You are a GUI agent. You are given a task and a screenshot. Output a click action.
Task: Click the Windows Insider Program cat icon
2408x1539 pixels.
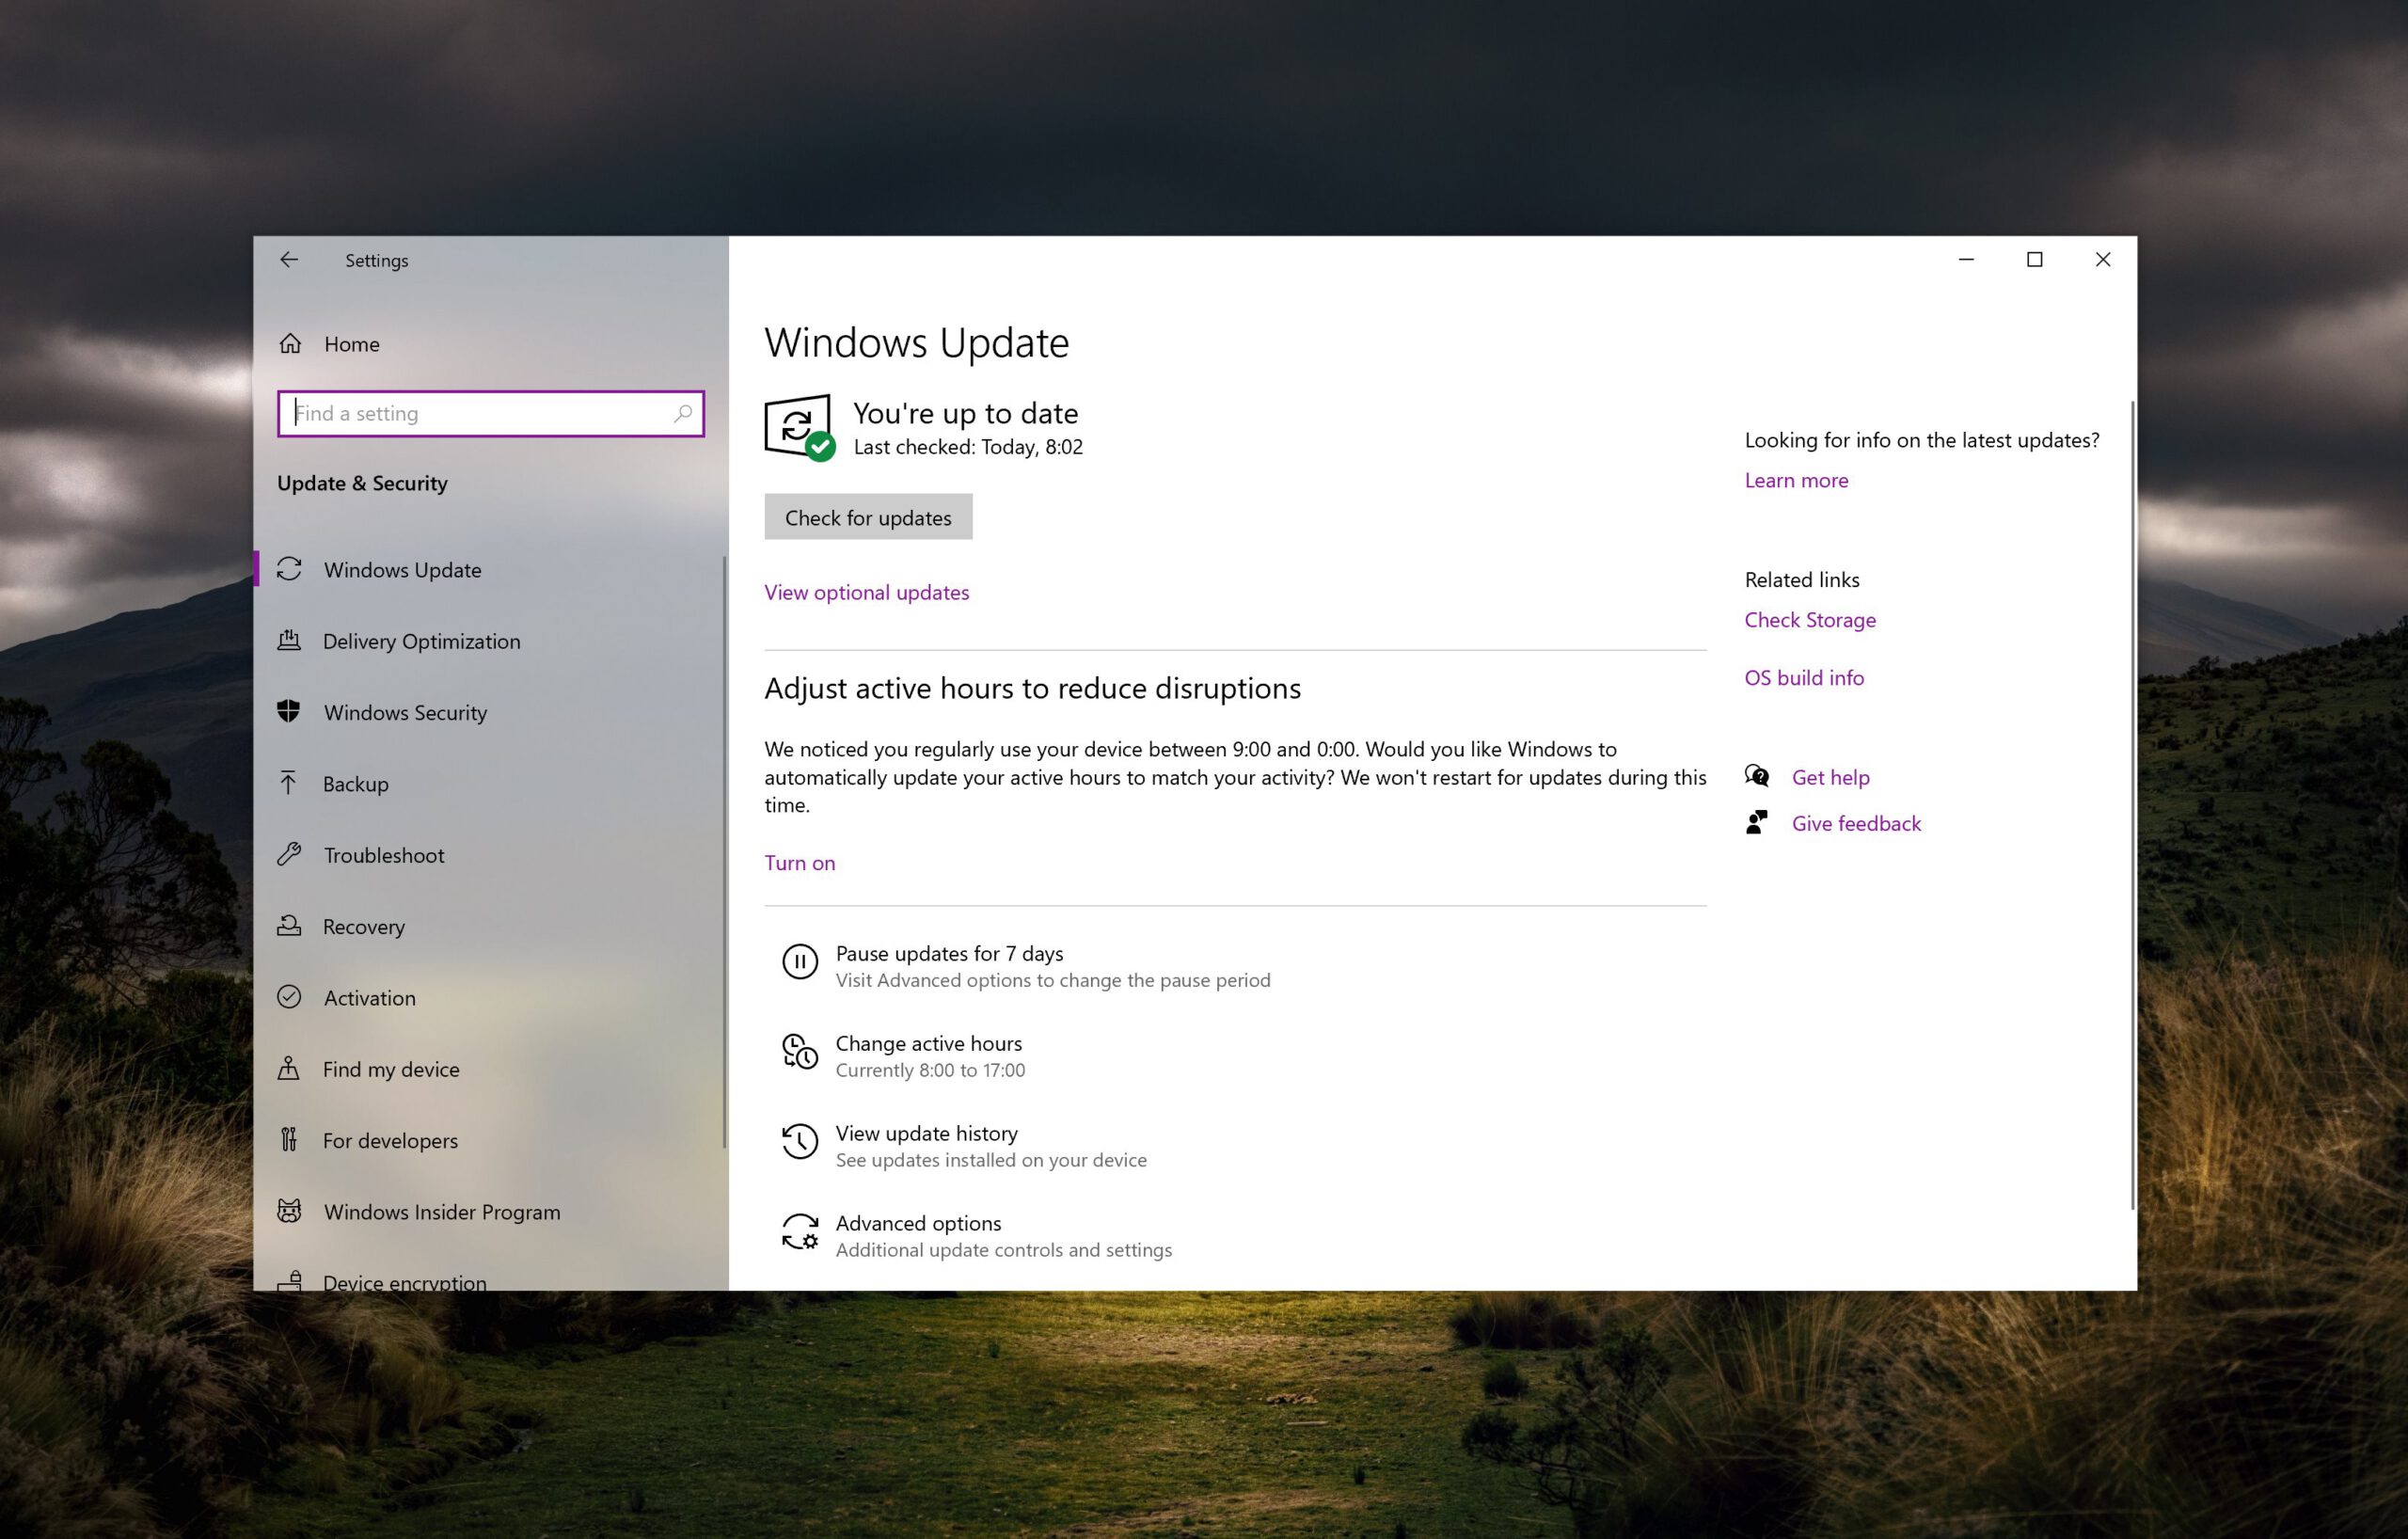tap(289, 1211)
